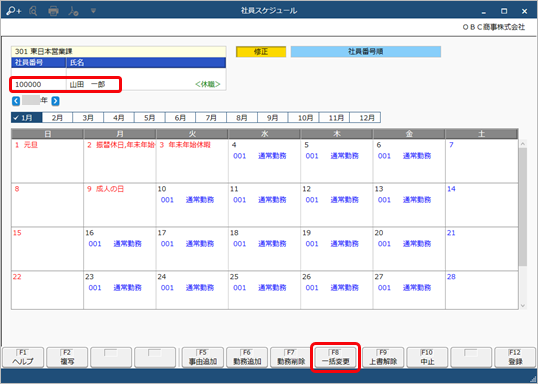Select Saturday day 14 cell

[482, 205]
